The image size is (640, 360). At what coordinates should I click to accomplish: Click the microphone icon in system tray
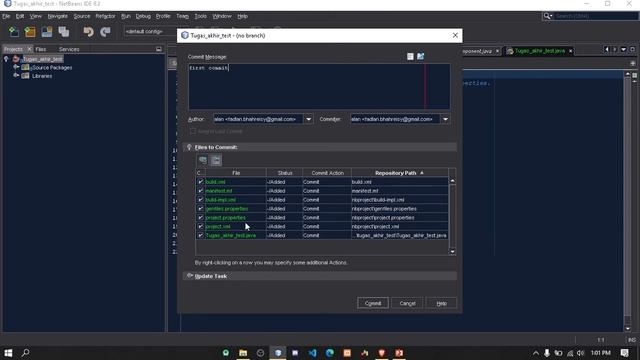tap(547, 353)
